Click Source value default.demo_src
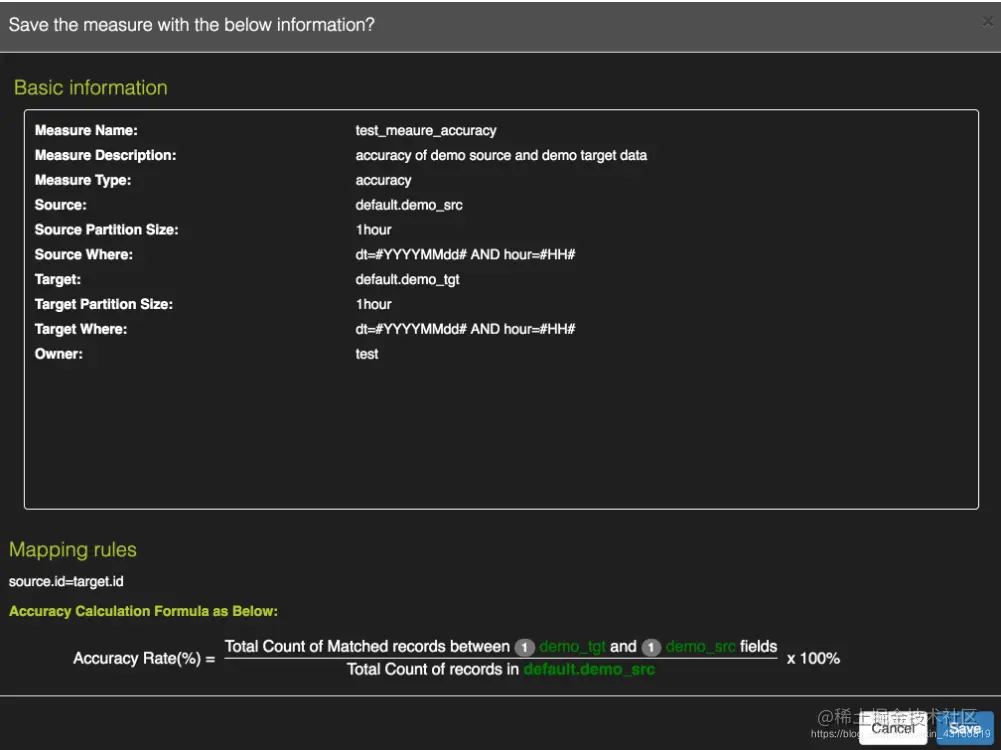Viewport: 1001px width, 750px height. click(409, 205)
